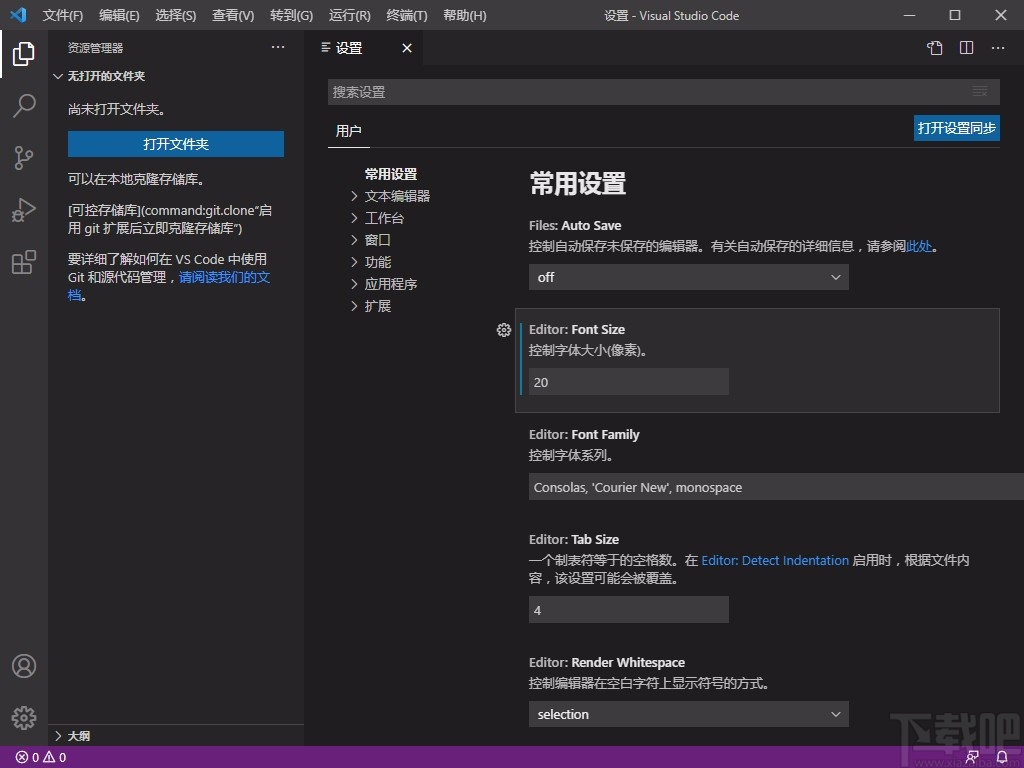Select the 用户 settings scope tab
Viewport: 1024px width, 768px height.
pyautogui.click(x=349, y=131)
